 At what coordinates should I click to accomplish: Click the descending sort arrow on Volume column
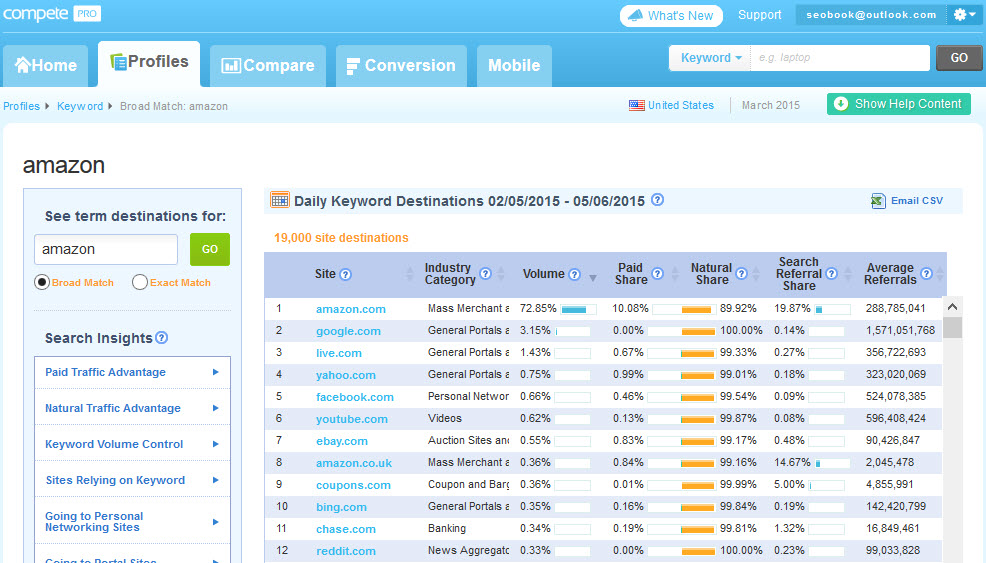pyautogui.click(x=592, y=278)
